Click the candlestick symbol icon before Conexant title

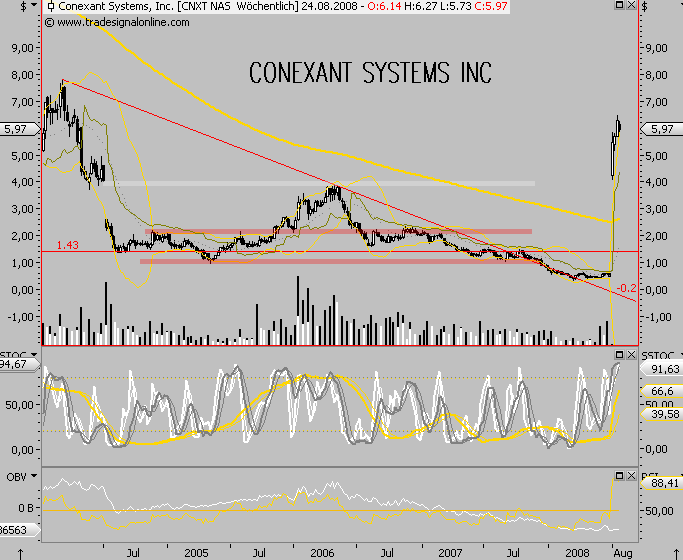[x=51, y=6]
